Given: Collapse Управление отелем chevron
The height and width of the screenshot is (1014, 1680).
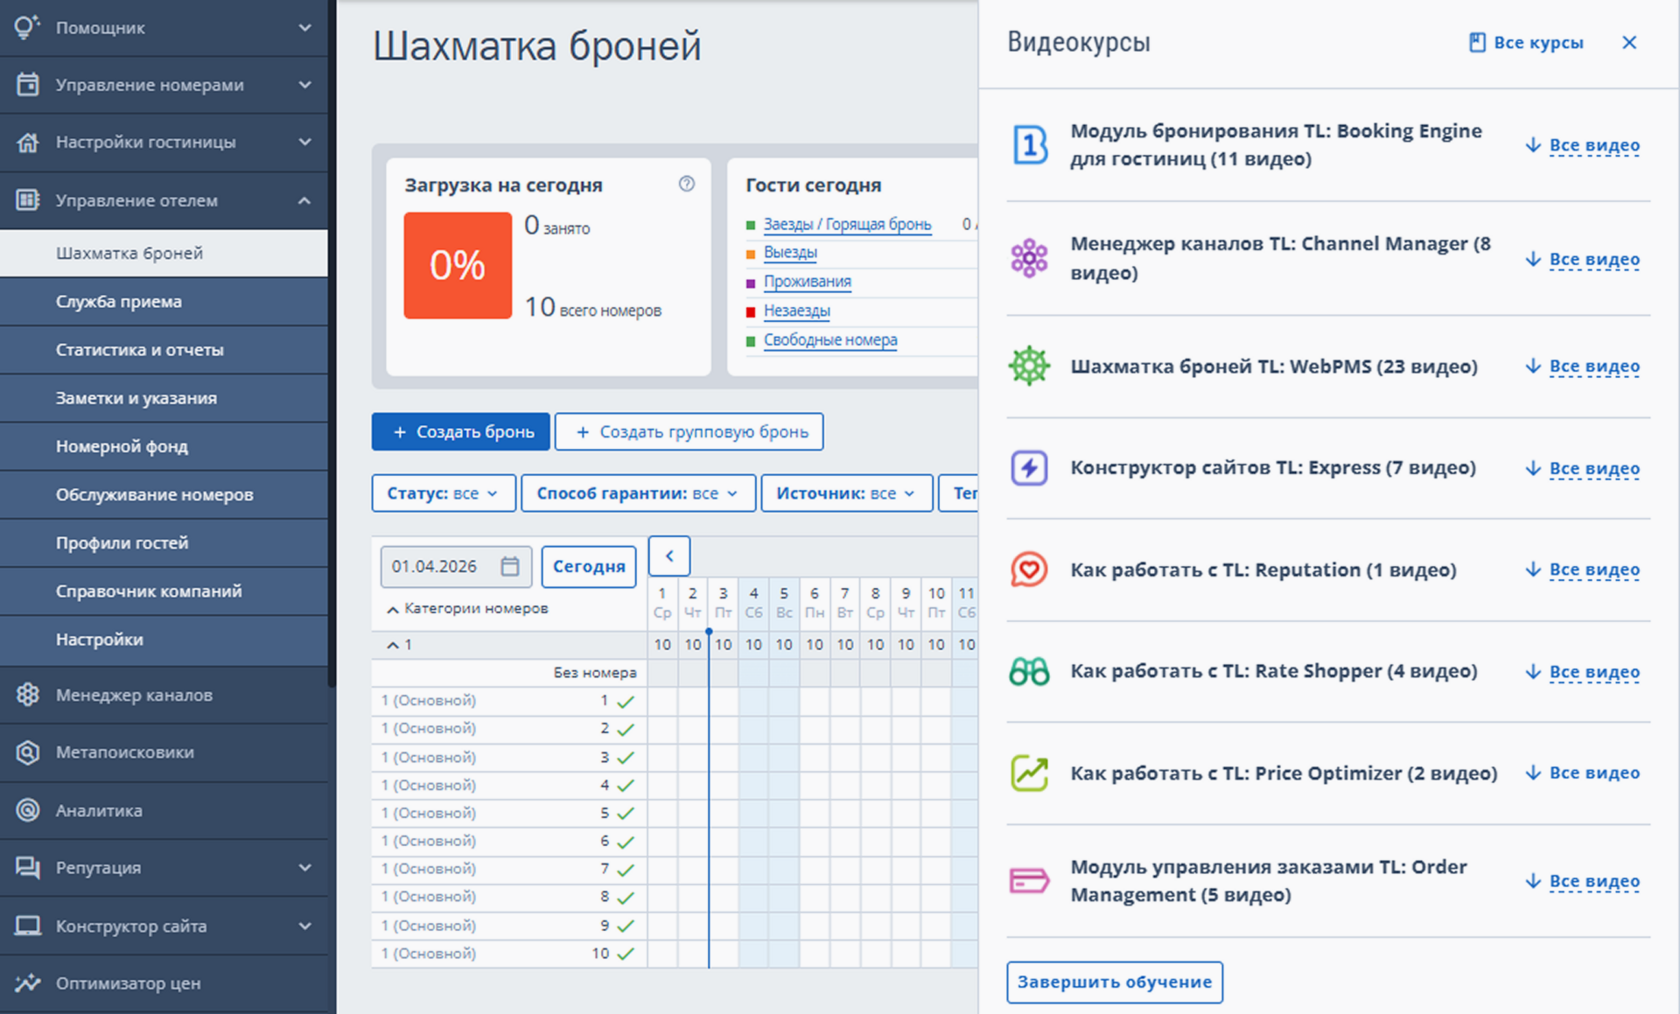Looking at the screenshot, I should (305, 200).
